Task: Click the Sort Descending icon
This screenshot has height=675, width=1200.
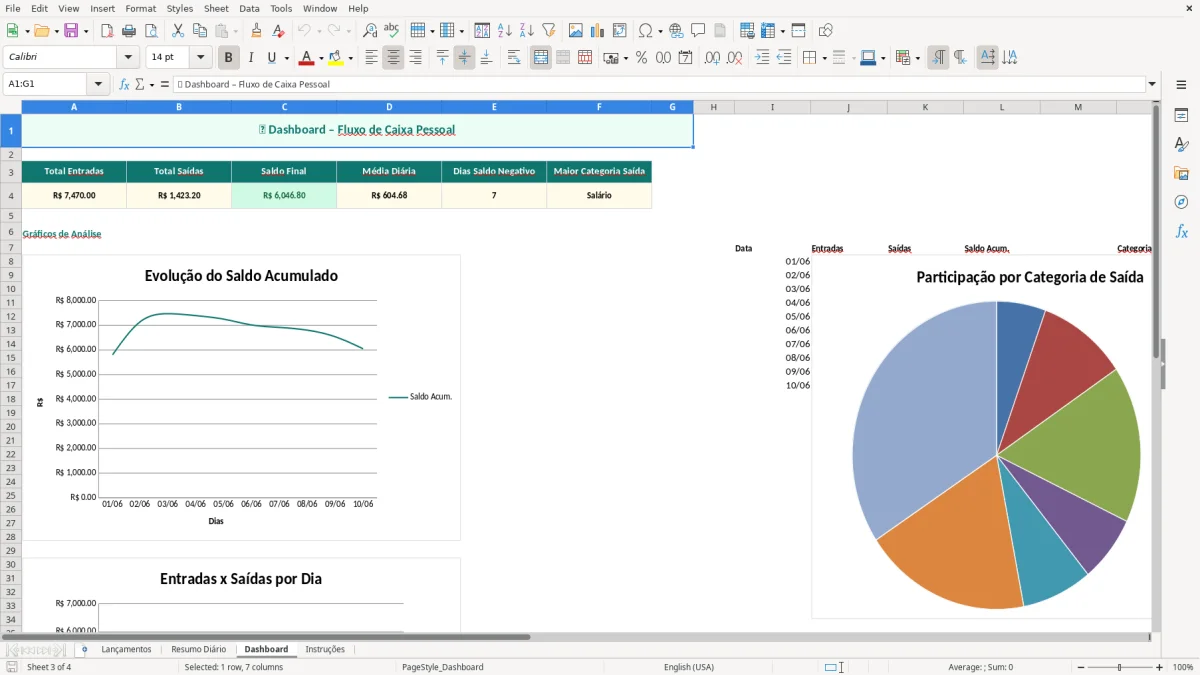Action: pos(527,31)
